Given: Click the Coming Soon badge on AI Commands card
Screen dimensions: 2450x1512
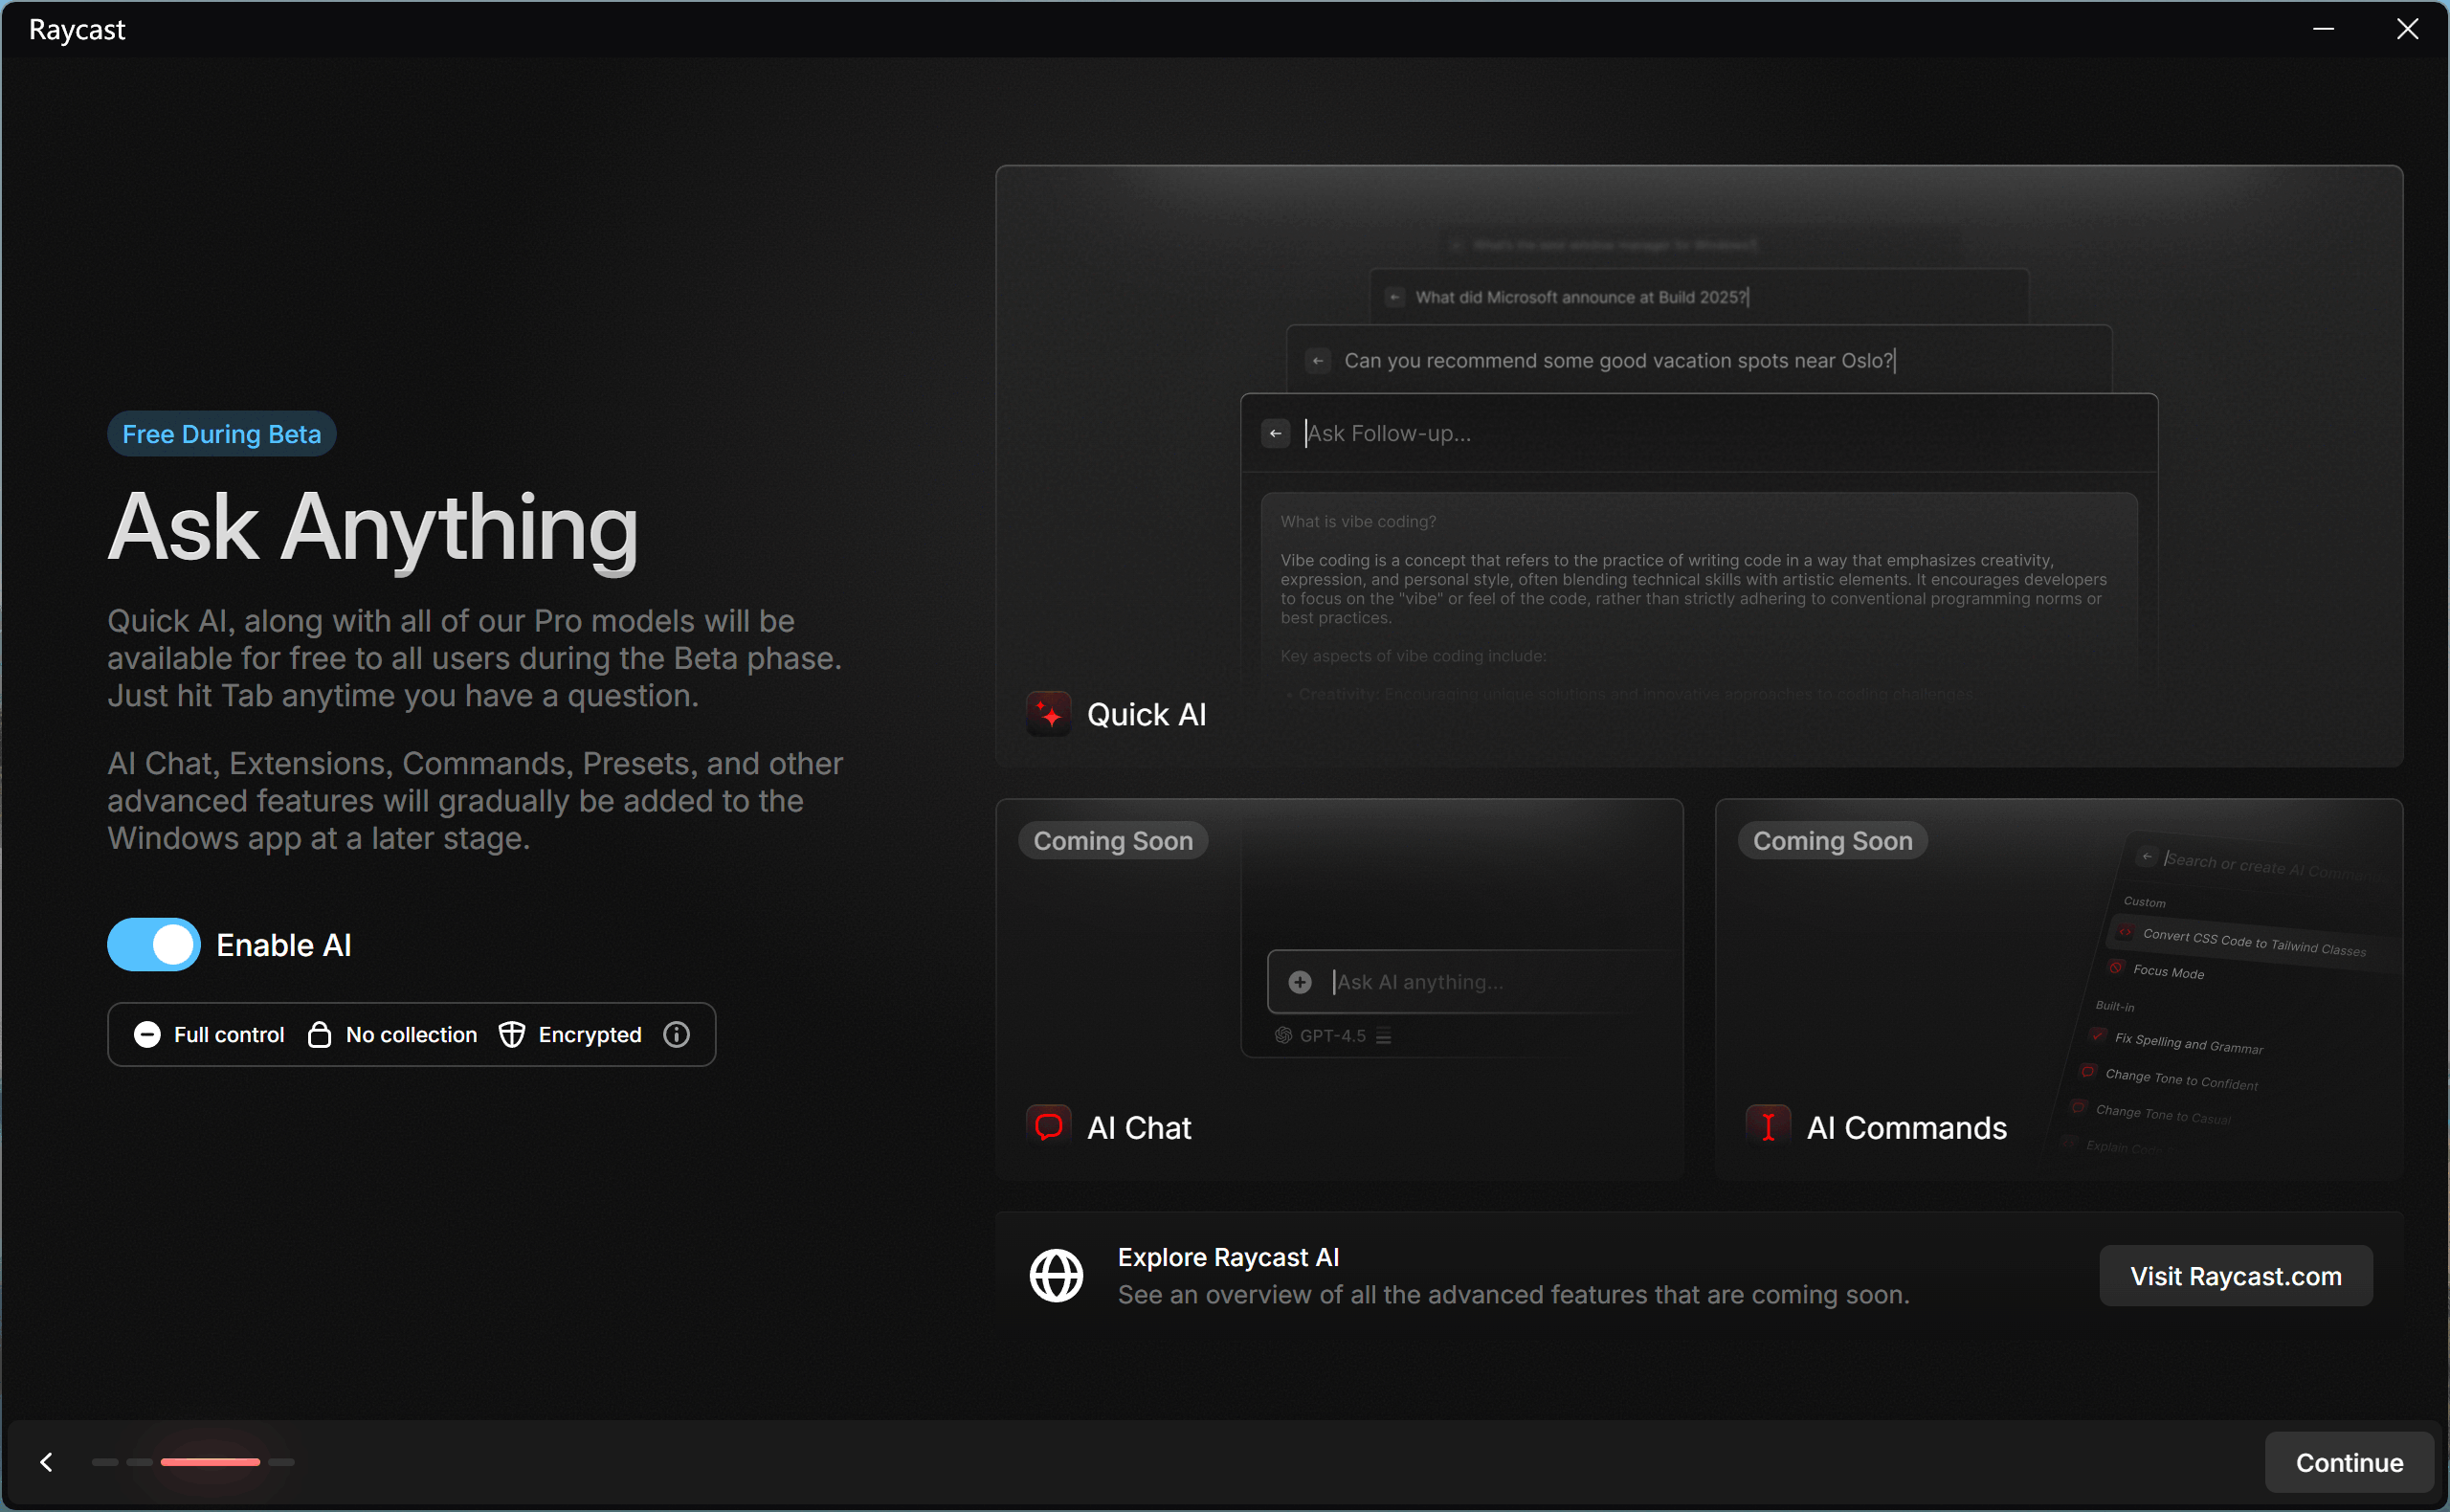Looking at the screenshot, I should point(1832,840).
